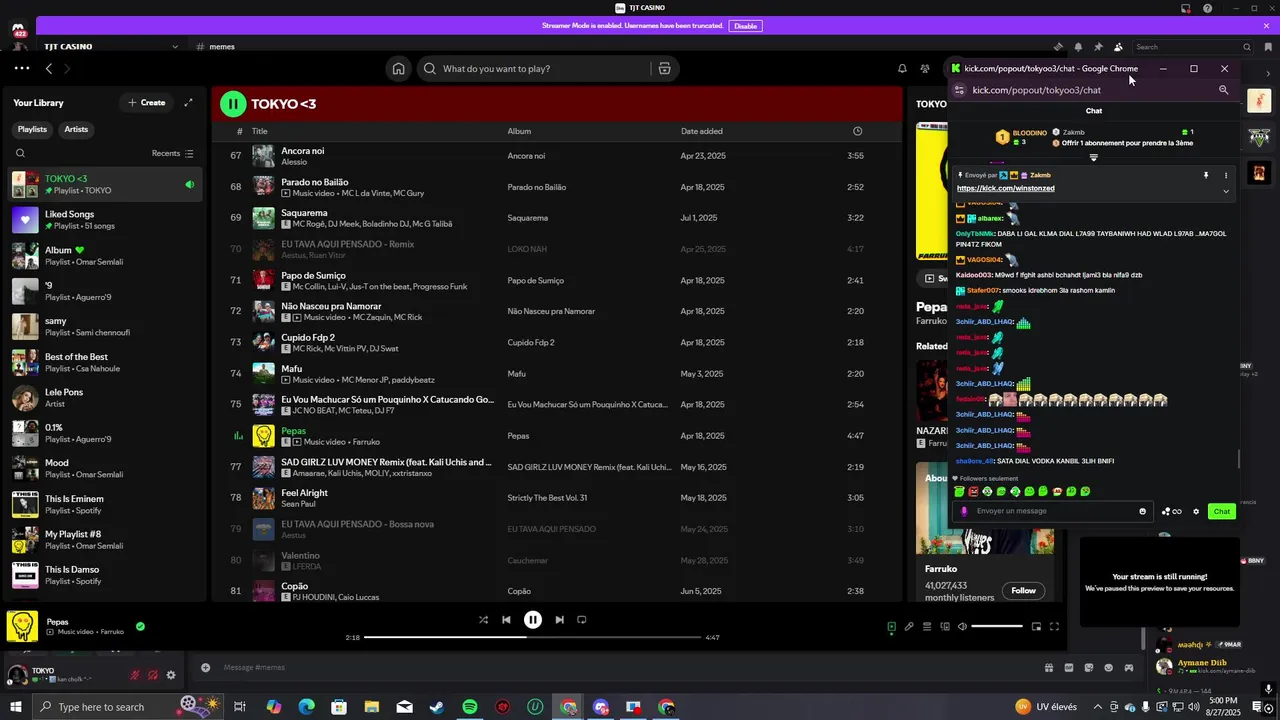The width and height of the screenshot is (1280, 720).
Task: Seek in the song progress bar
Action: tap(533, 637)
